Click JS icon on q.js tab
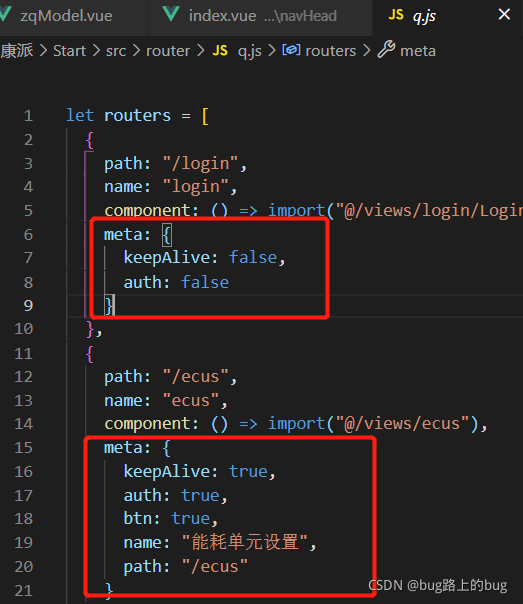The height and width of the screenshot is (604, 523). pos(396,15)
